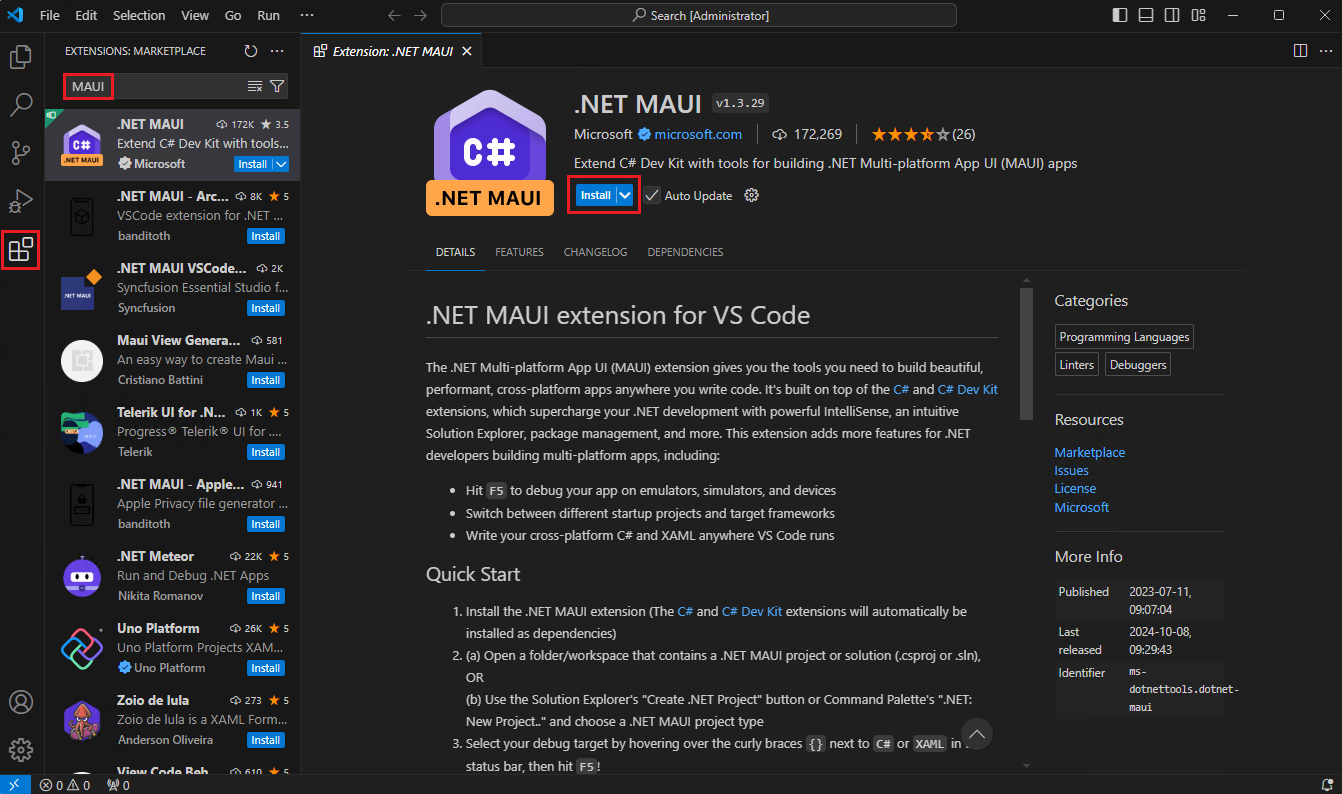Click the filter extensions funnel icon

(277, 87)
